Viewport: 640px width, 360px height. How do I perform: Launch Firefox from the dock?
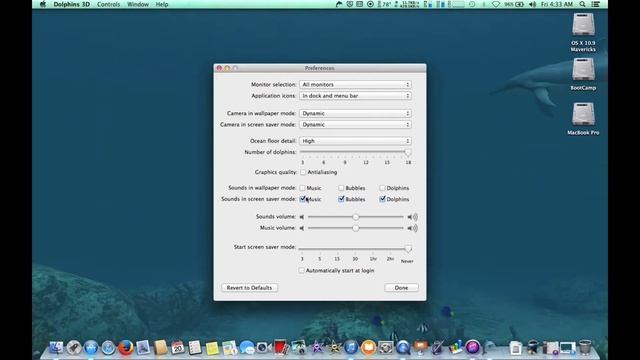pyautogui.click(x=126, y=347)
